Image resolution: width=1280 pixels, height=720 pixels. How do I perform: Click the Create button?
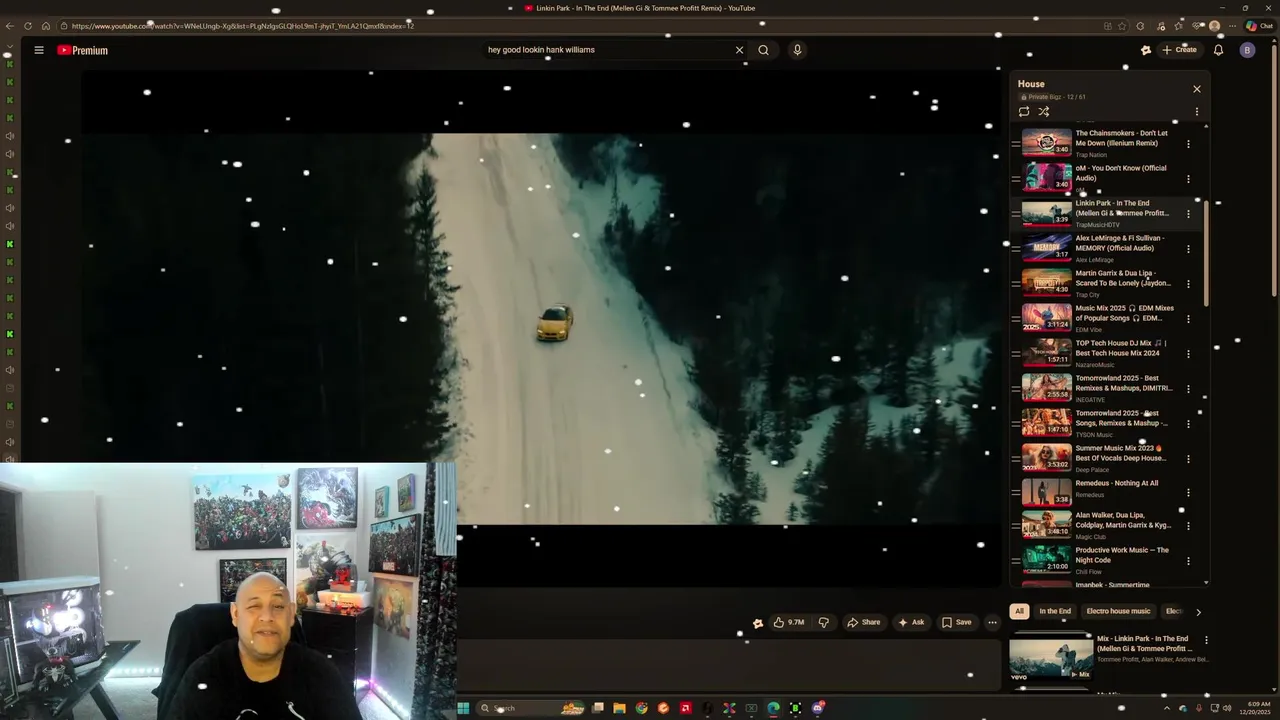[x=1179, y=50]
